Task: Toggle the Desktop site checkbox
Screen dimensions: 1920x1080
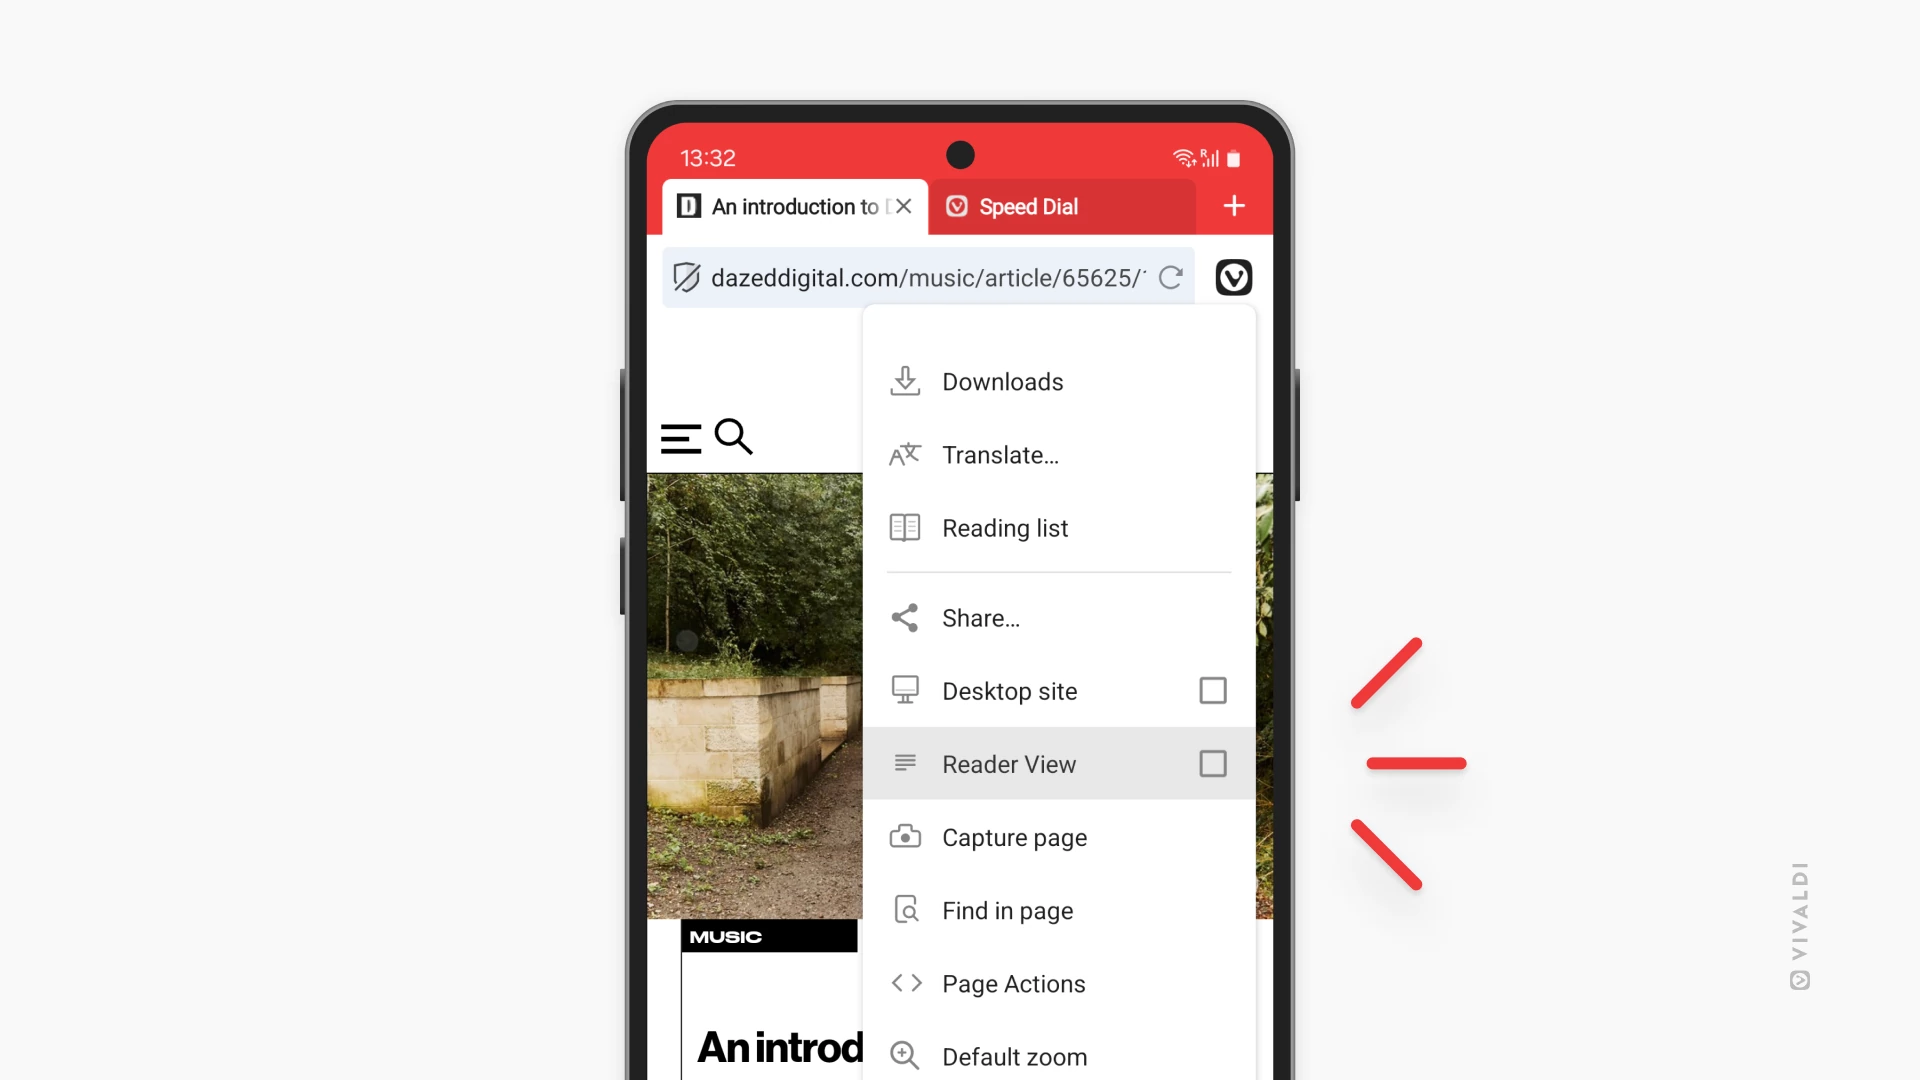Action: (1211, 691)
